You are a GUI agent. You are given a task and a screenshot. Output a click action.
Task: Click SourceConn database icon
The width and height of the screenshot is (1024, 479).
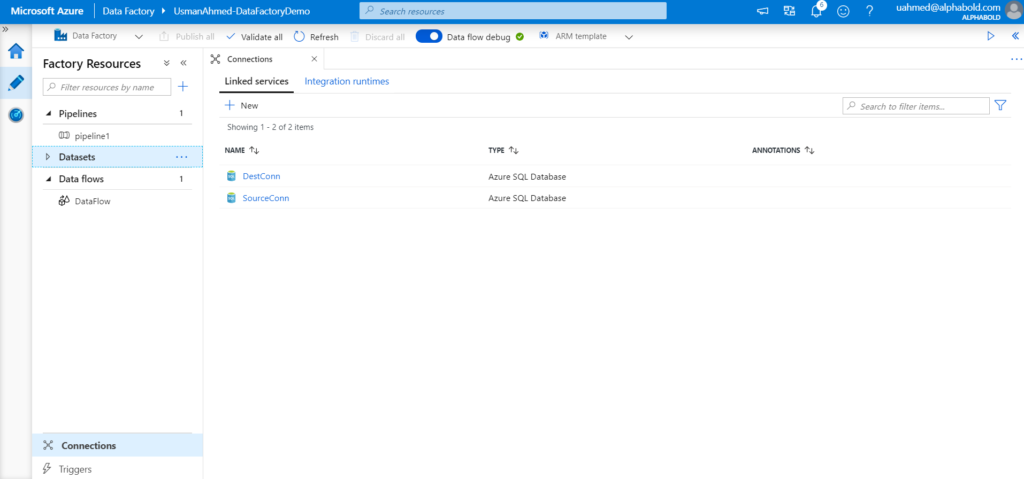(231, 198)
